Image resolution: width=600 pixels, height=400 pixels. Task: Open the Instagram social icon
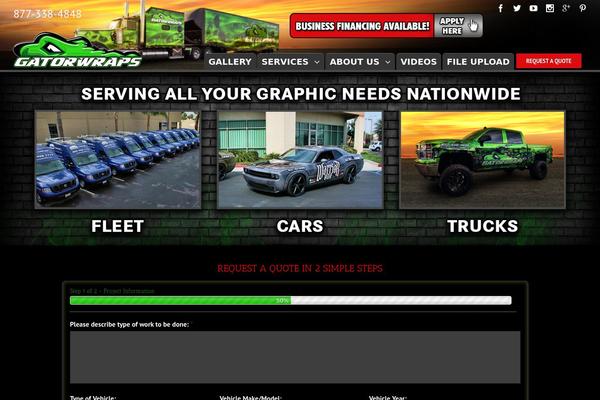point(550,8)
